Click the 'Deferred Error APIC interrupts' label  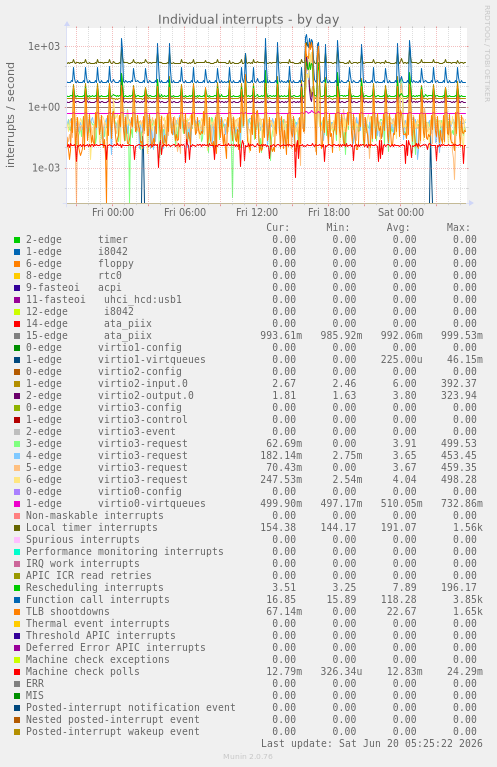116,648
